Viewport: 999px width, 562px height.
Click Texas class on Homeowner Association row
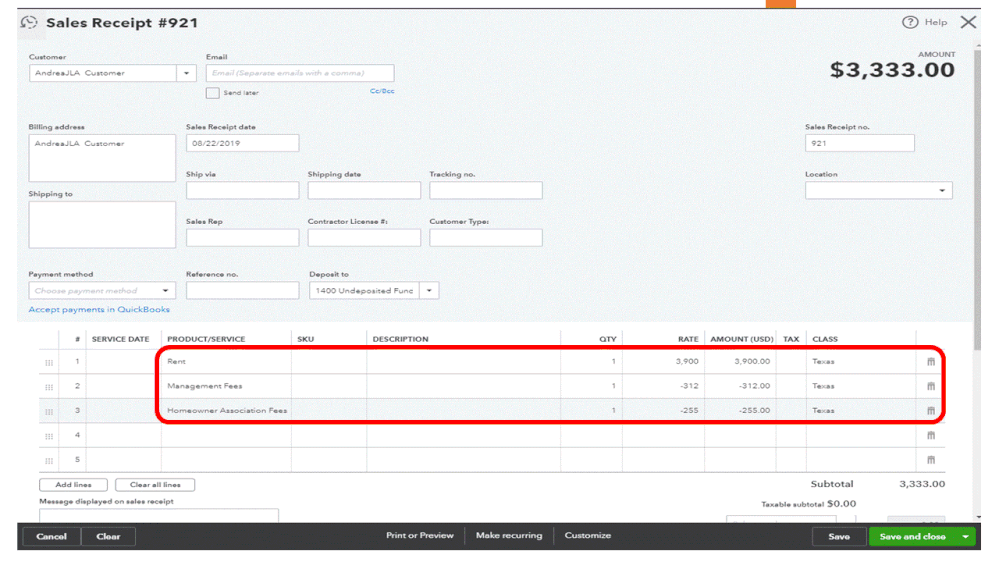coord(861,410)
